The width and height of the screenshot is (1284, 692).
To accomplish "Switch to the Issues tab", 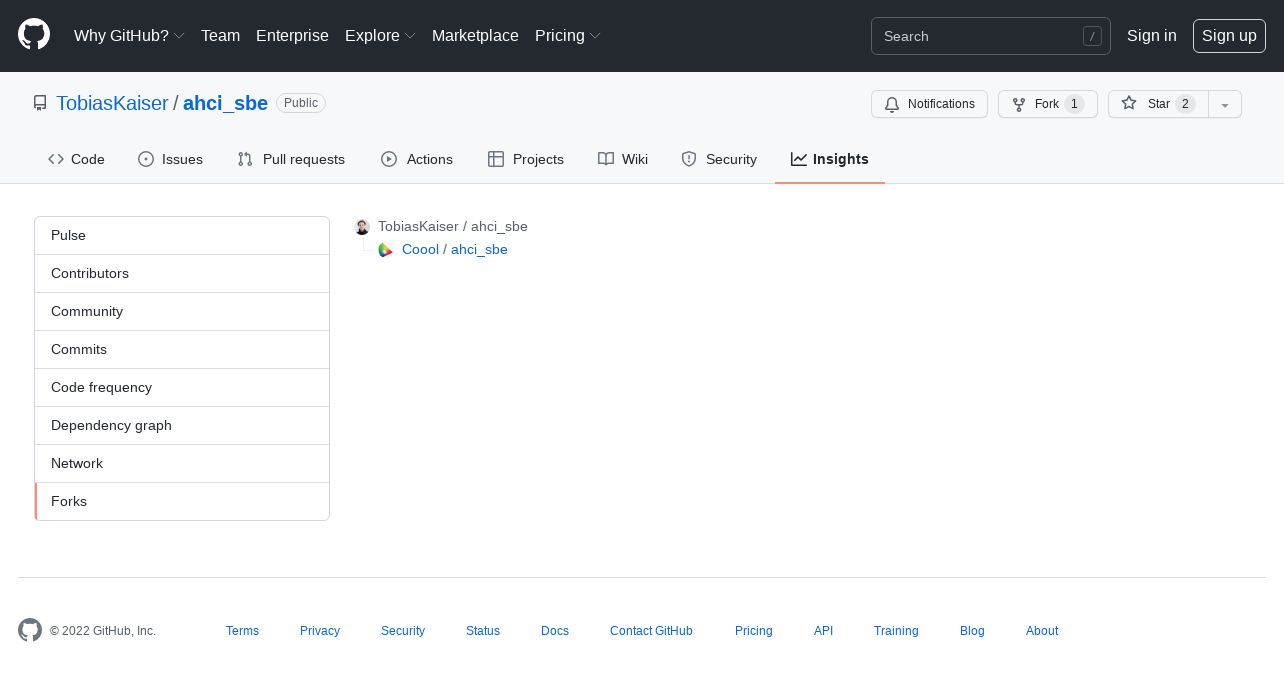I will [170, 159].
